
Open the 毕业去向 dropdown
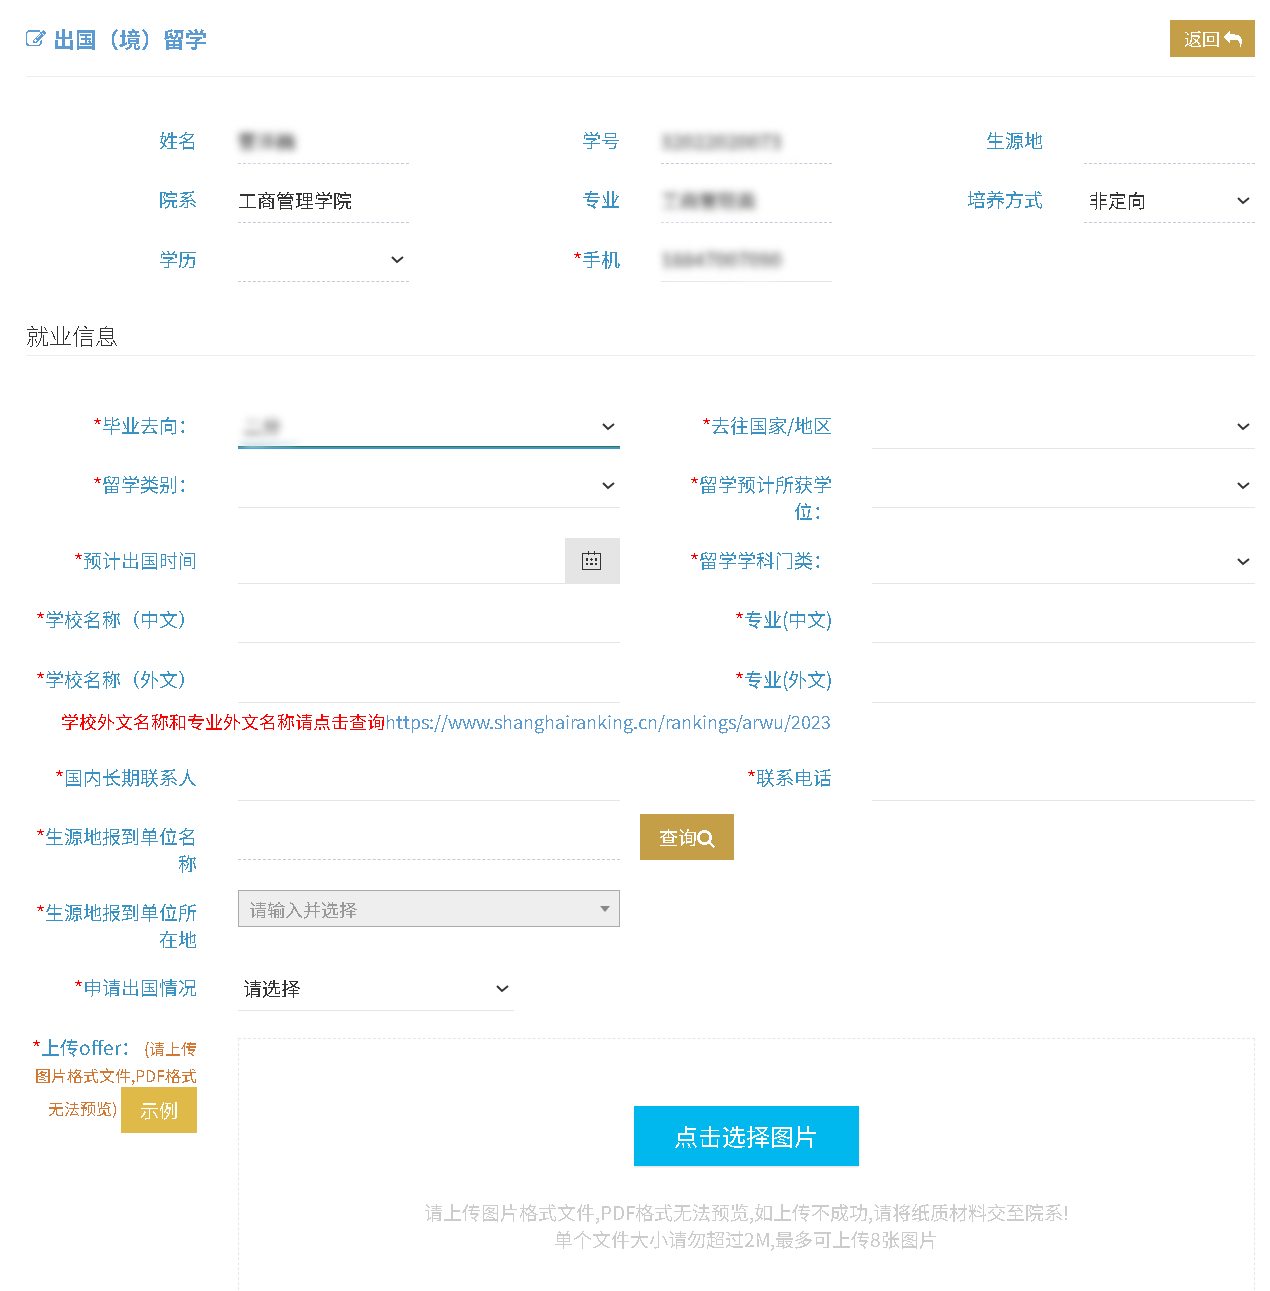[x=428, y=427]
